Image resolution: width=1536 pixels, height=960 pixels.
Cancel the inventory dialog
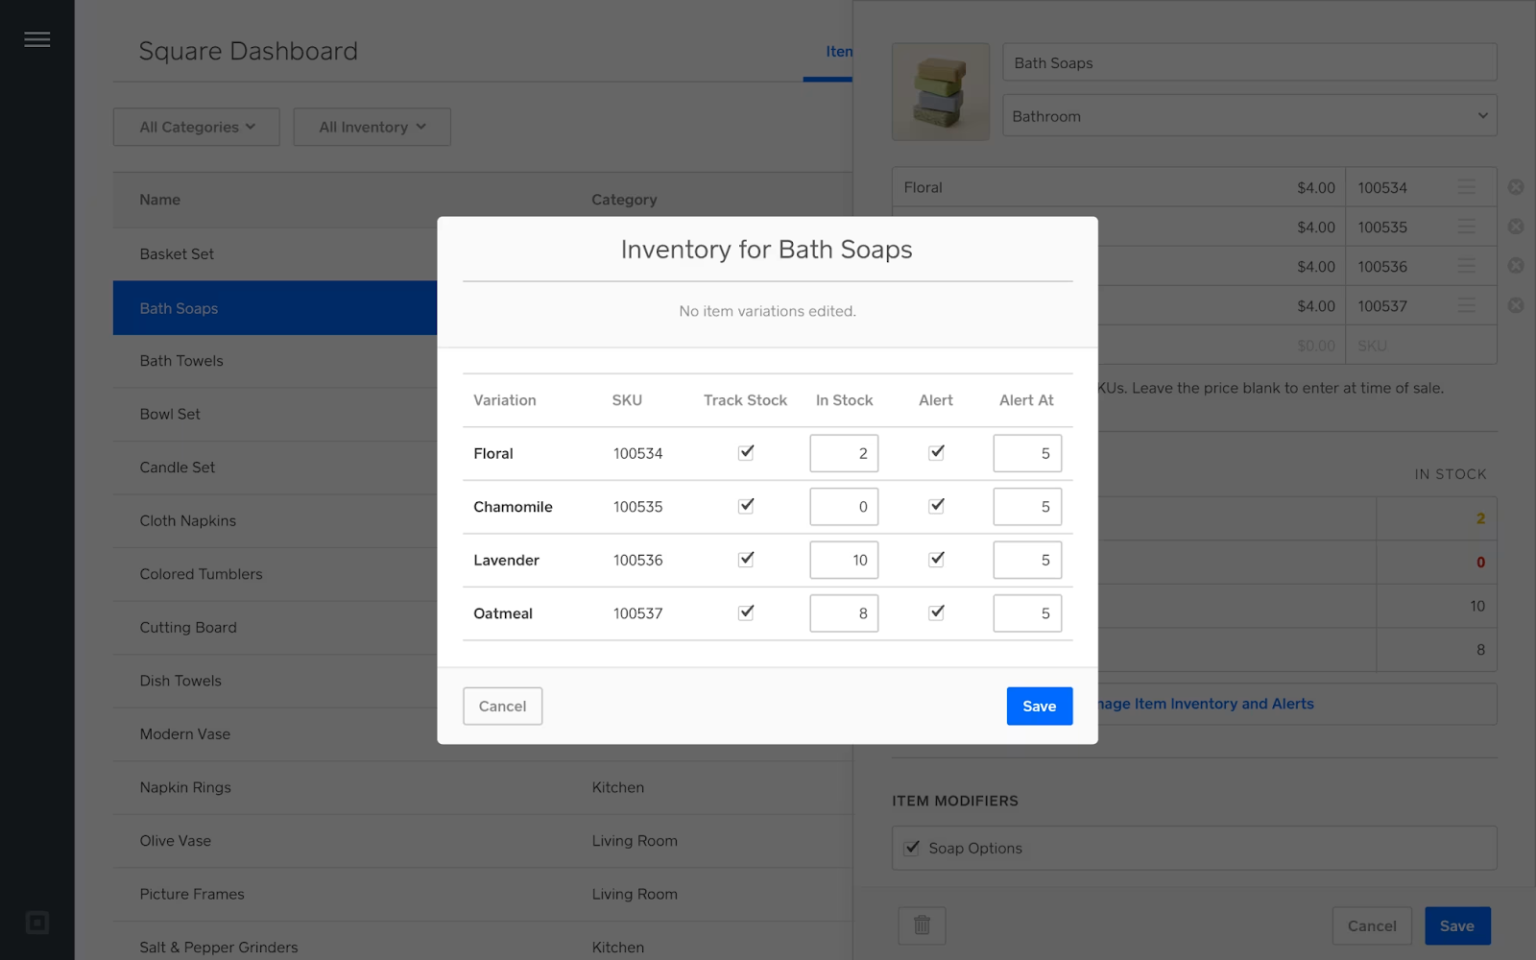(x=502, y=706)
